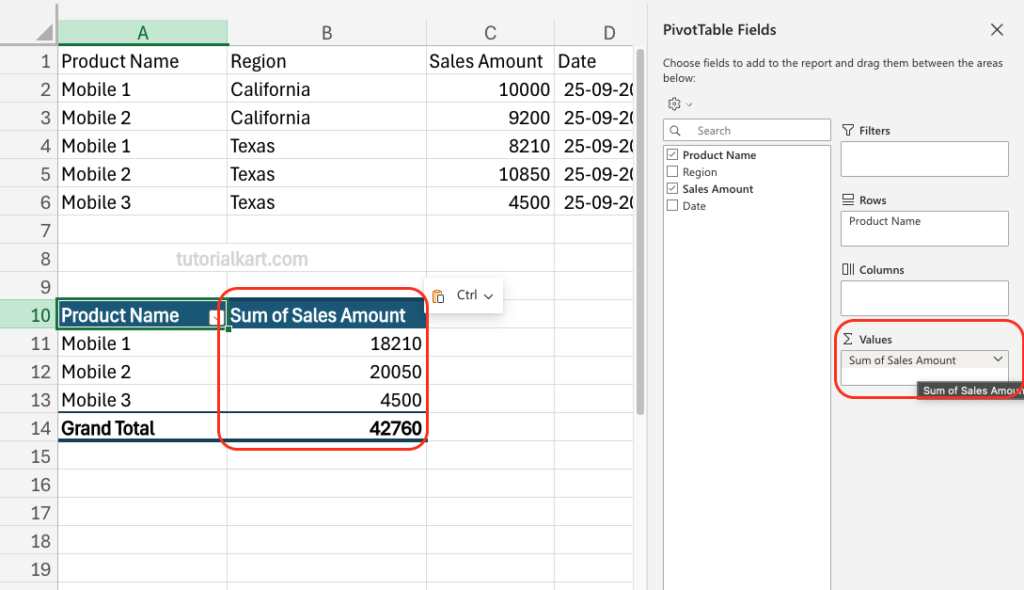Open the gear icon's dropdown arrow
This screenshot has height=590, width=1024.
click(x=688, y=104)
